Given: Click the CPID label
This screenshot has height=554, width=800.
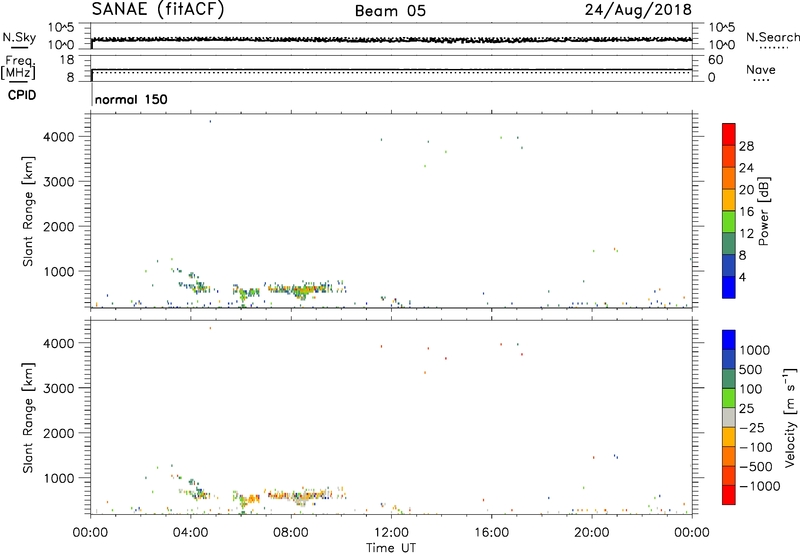Looking at the screenshot, I should (x=22, y=95).
